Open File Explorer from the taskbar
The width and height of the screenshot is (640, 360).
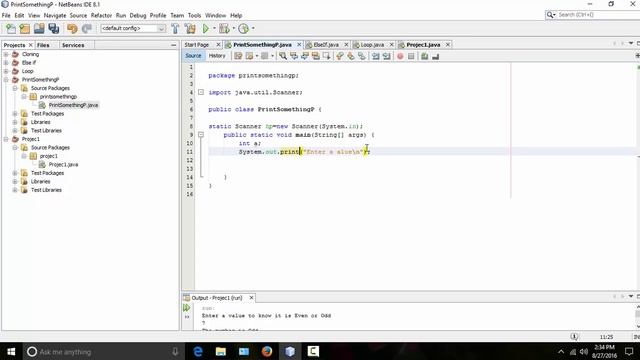(x=221, y=351)
